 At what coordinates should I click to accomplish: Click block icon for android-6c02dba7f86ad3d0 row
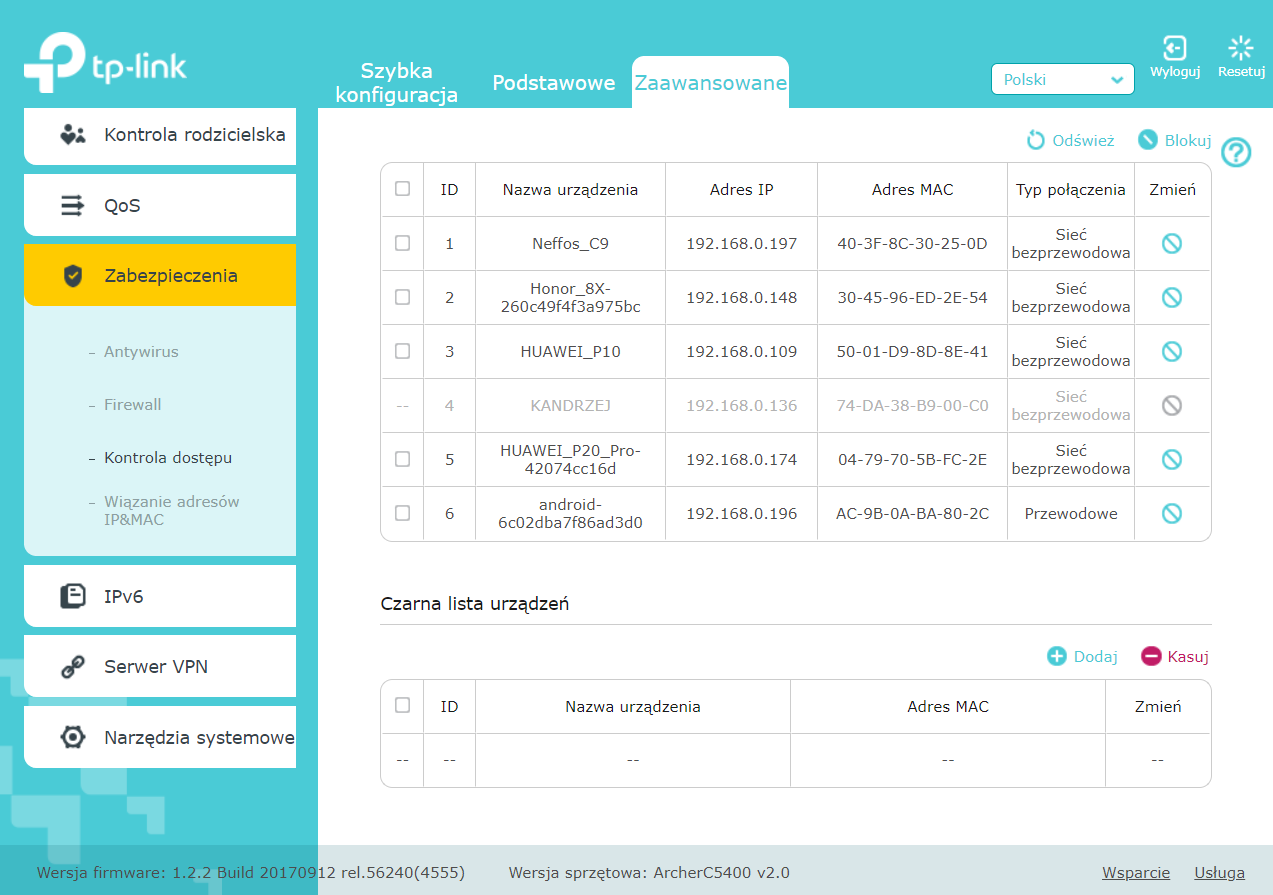1171,513
